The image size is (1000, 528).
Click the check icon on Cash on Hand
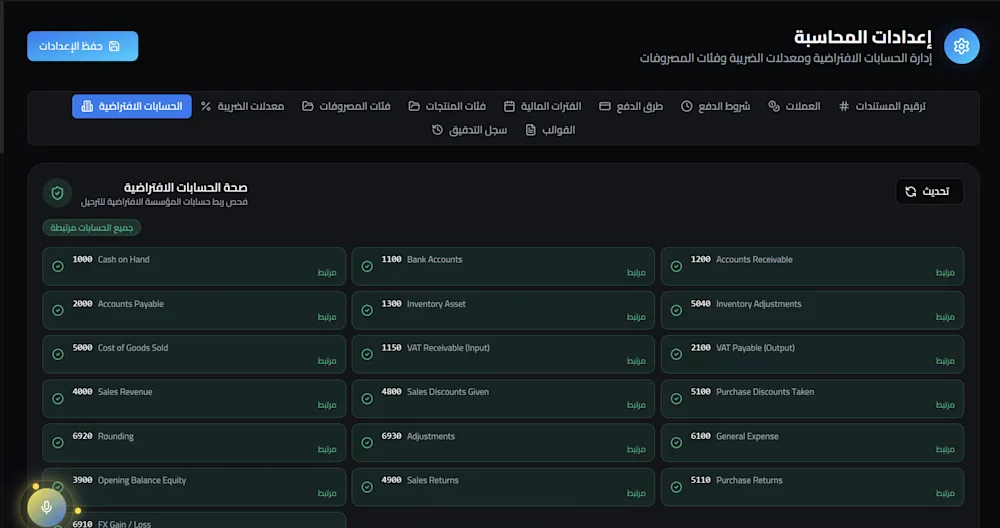[58, 266]
